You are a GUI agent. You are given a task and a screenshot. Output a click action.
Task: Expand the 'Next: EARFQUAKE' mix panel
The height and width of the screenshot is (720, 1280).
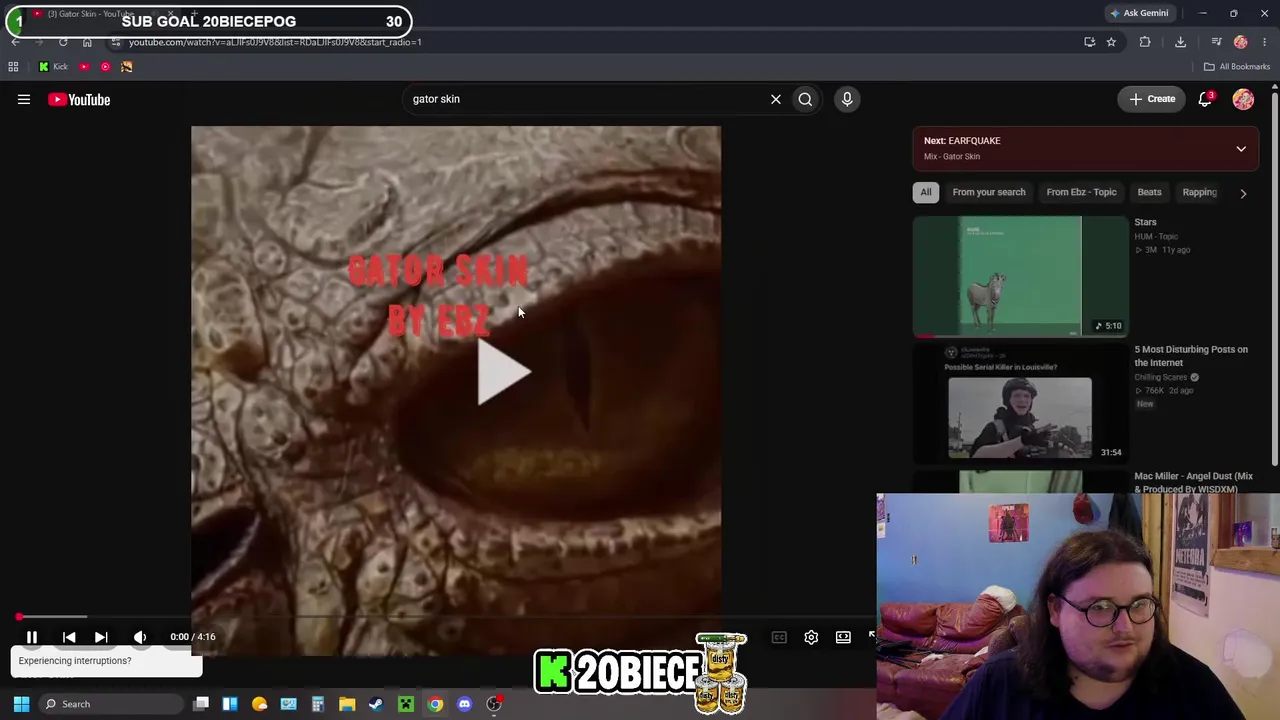click(x=1085, y=148)
